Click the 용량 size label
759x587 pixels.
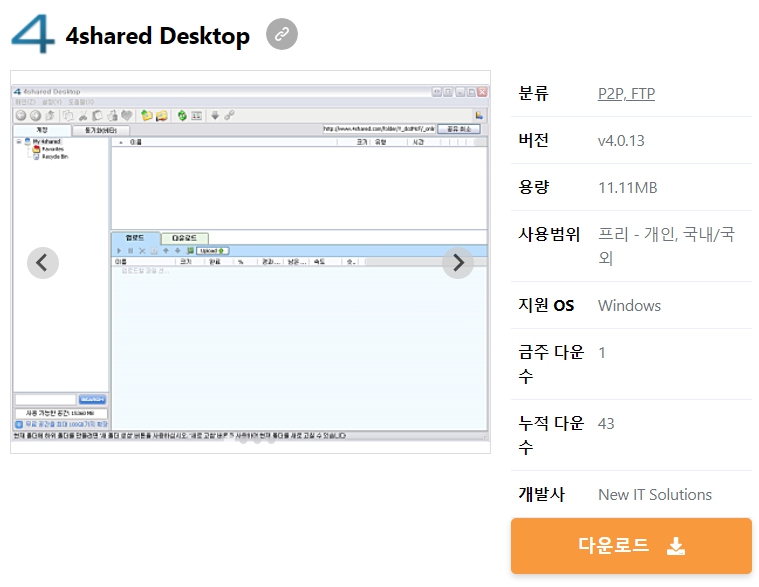pyautogui.click(x=533, y=187)
